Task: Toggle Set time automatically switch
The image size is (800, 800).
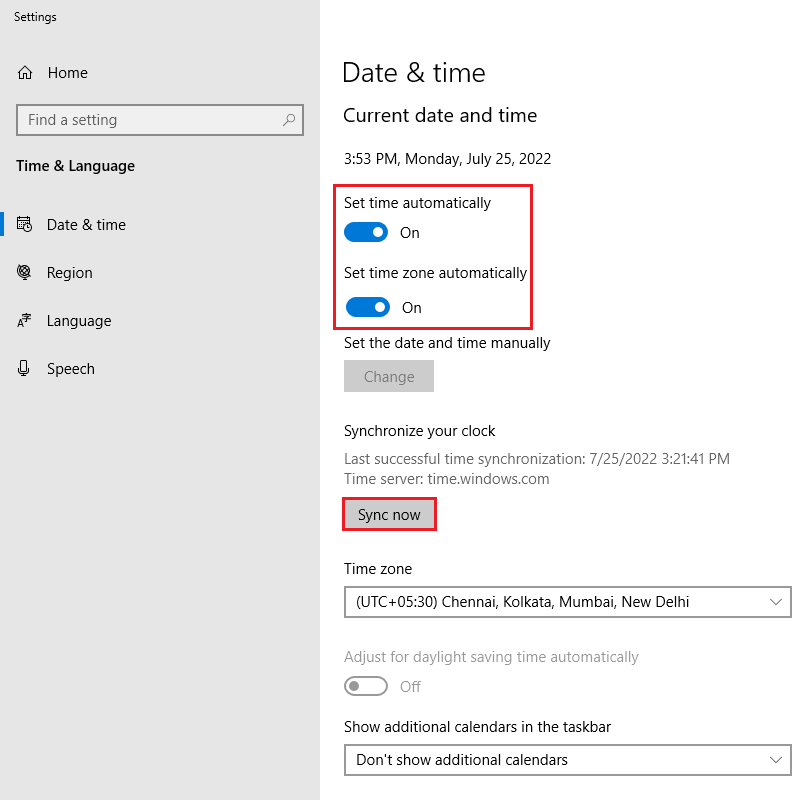Action: (x=366, y=233)
